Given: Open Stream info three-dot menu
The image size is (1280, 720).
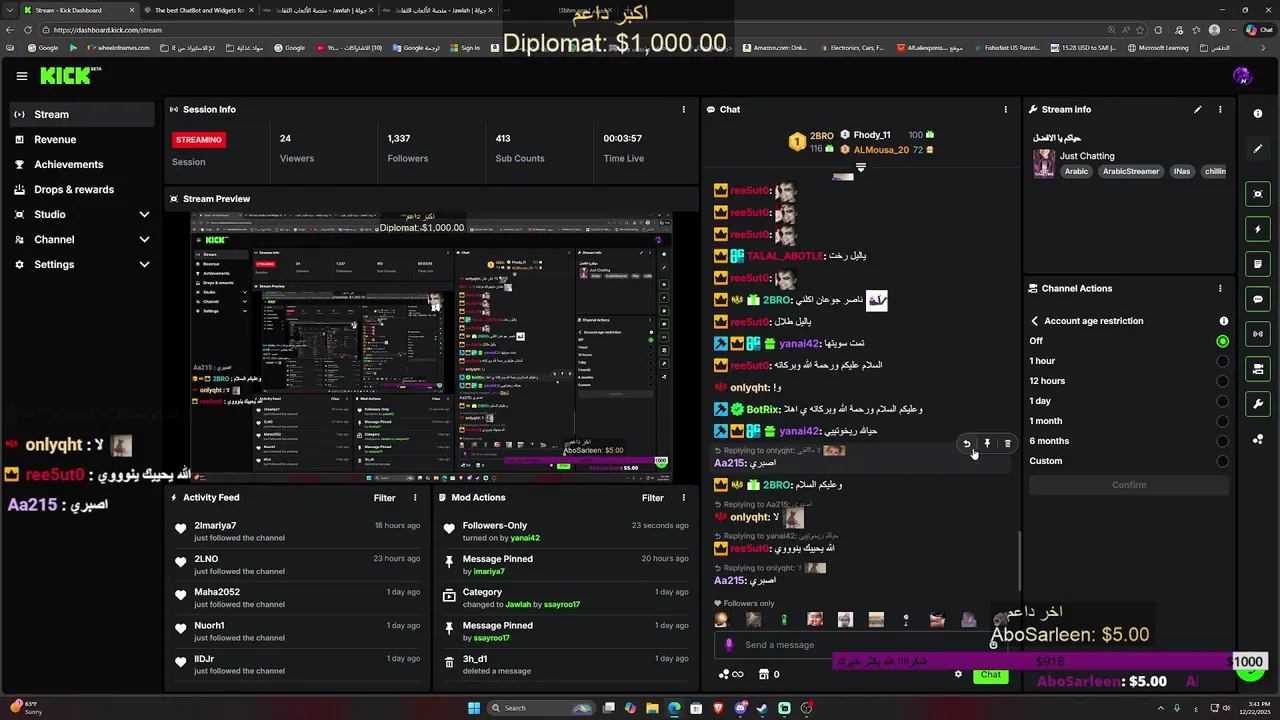Looking at the screenshot, I should [1220, 109].
